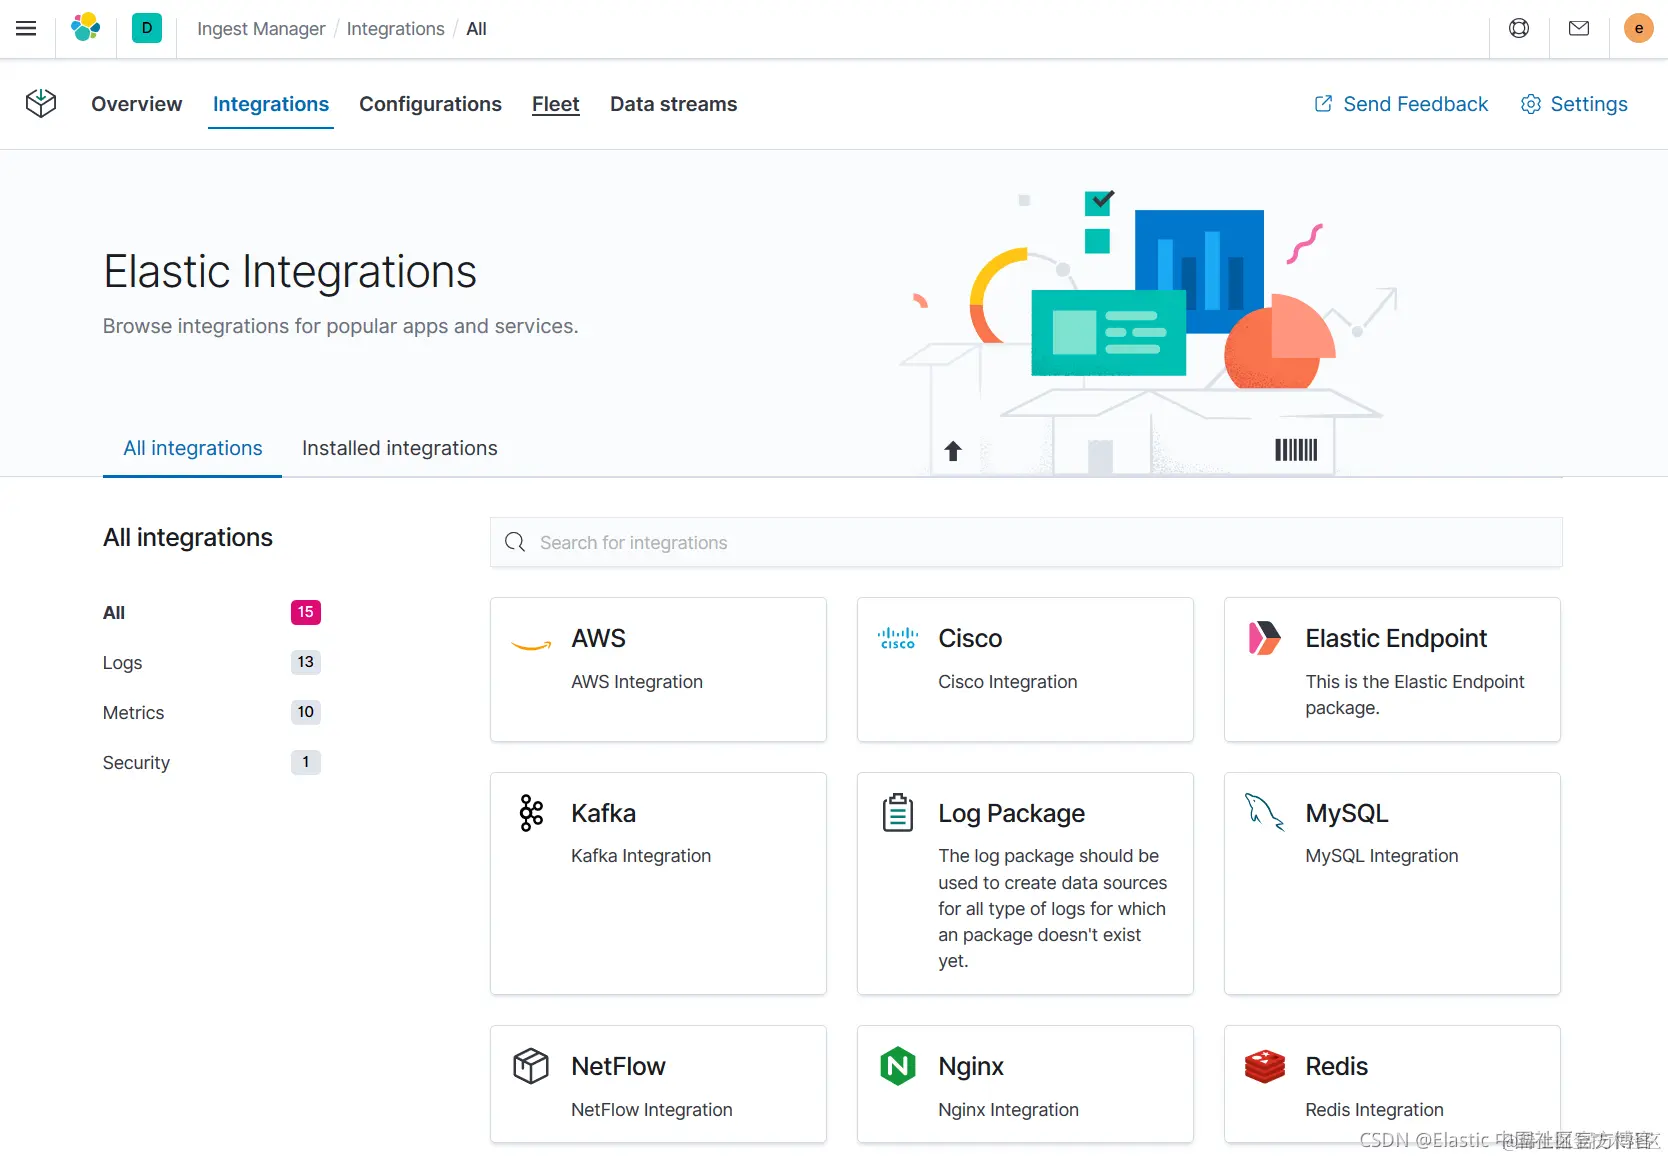Open the Log Package card title
The image size is (1668, 1158).
point(1011,813)
